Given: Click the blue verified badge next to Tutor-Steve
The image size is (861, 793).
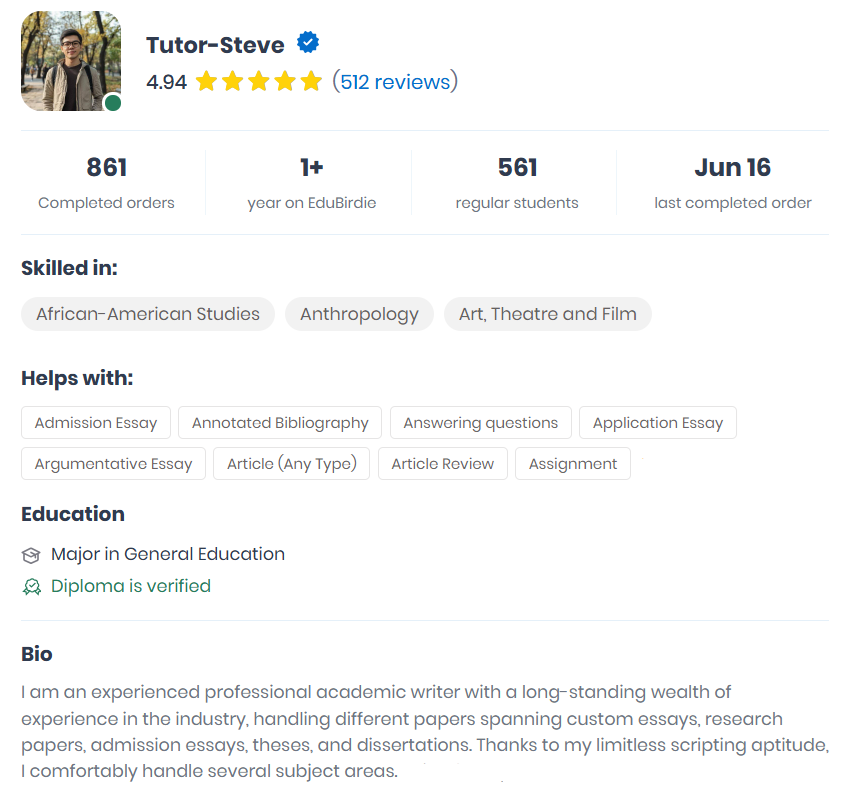Looking at the screenshot, I should pos(308,42).
